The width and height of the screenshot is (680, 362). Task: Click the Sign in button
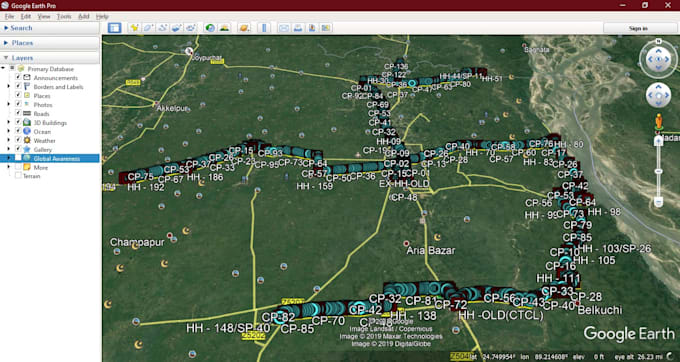point(638,28)
